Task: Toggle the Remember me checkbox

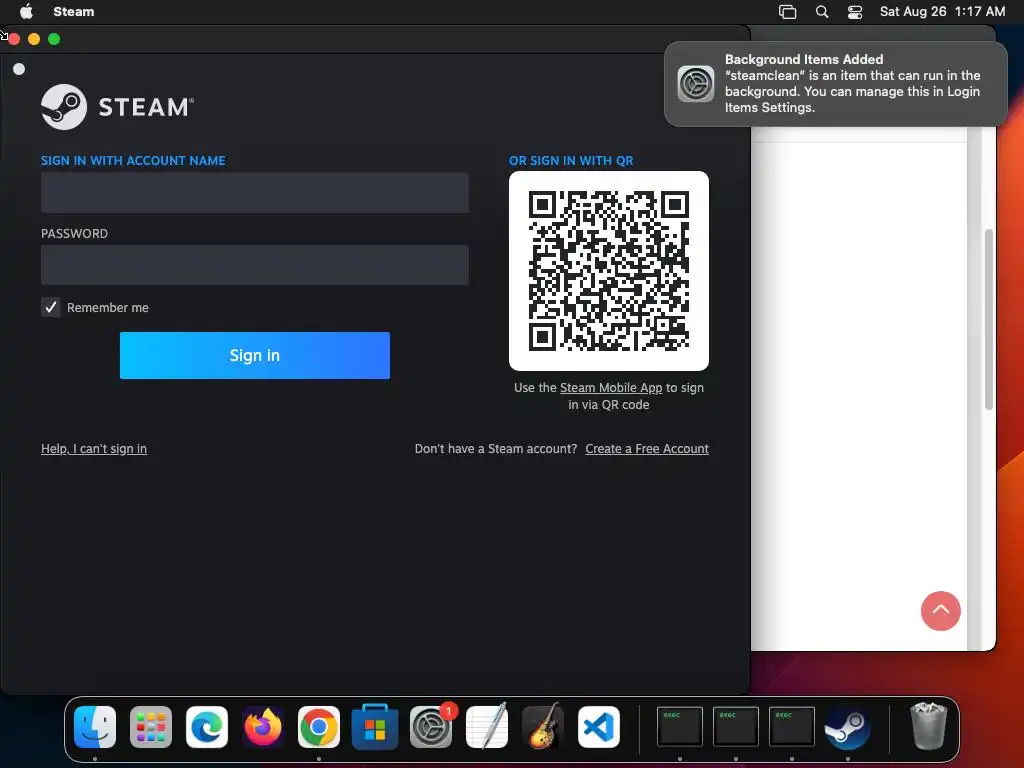Action: point(51,307)
